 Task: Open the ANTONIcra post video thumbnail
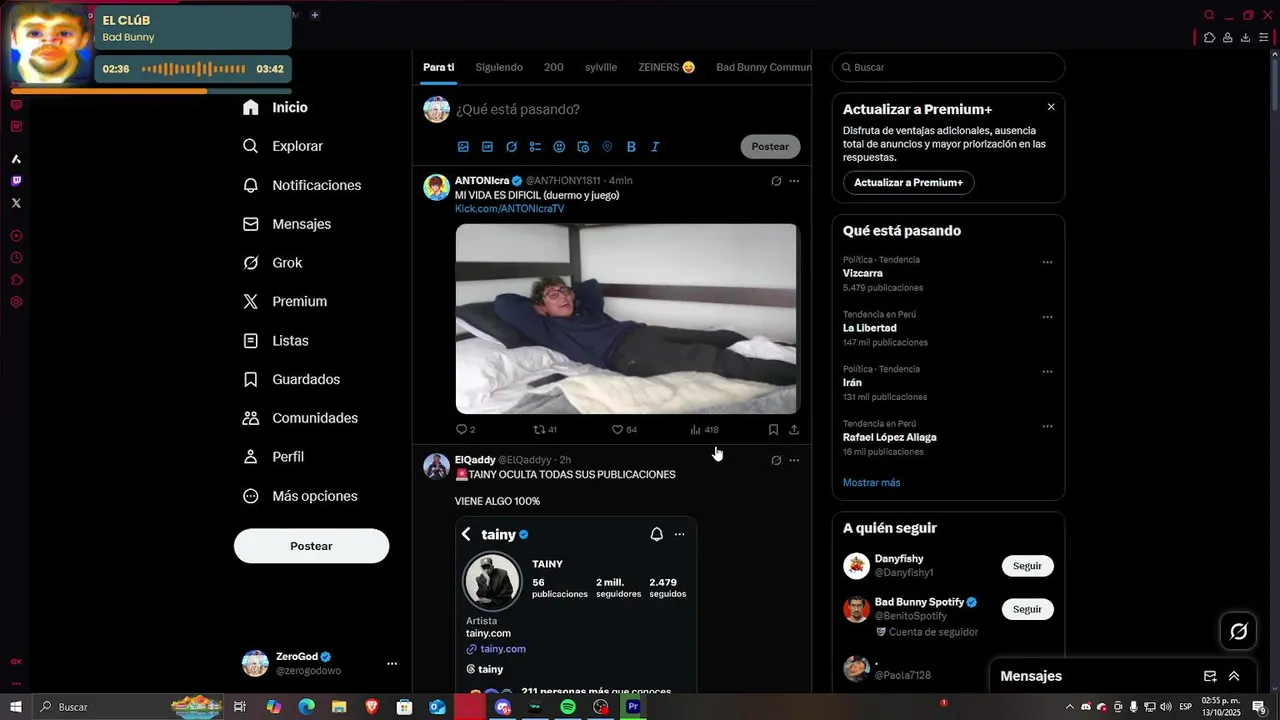[x=627, y=318]
